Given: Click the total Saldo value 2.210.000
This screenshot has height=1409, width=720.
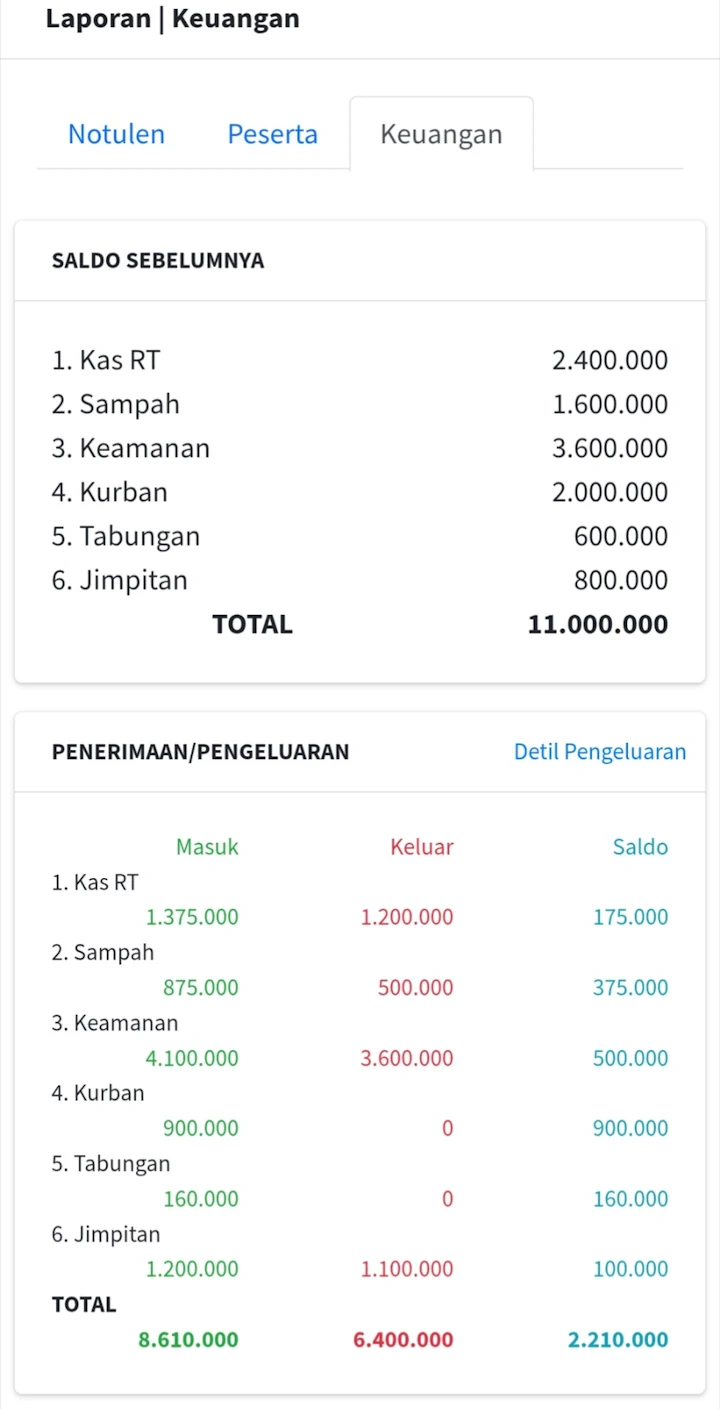Looking at the screenshot, I should 618,1340.
